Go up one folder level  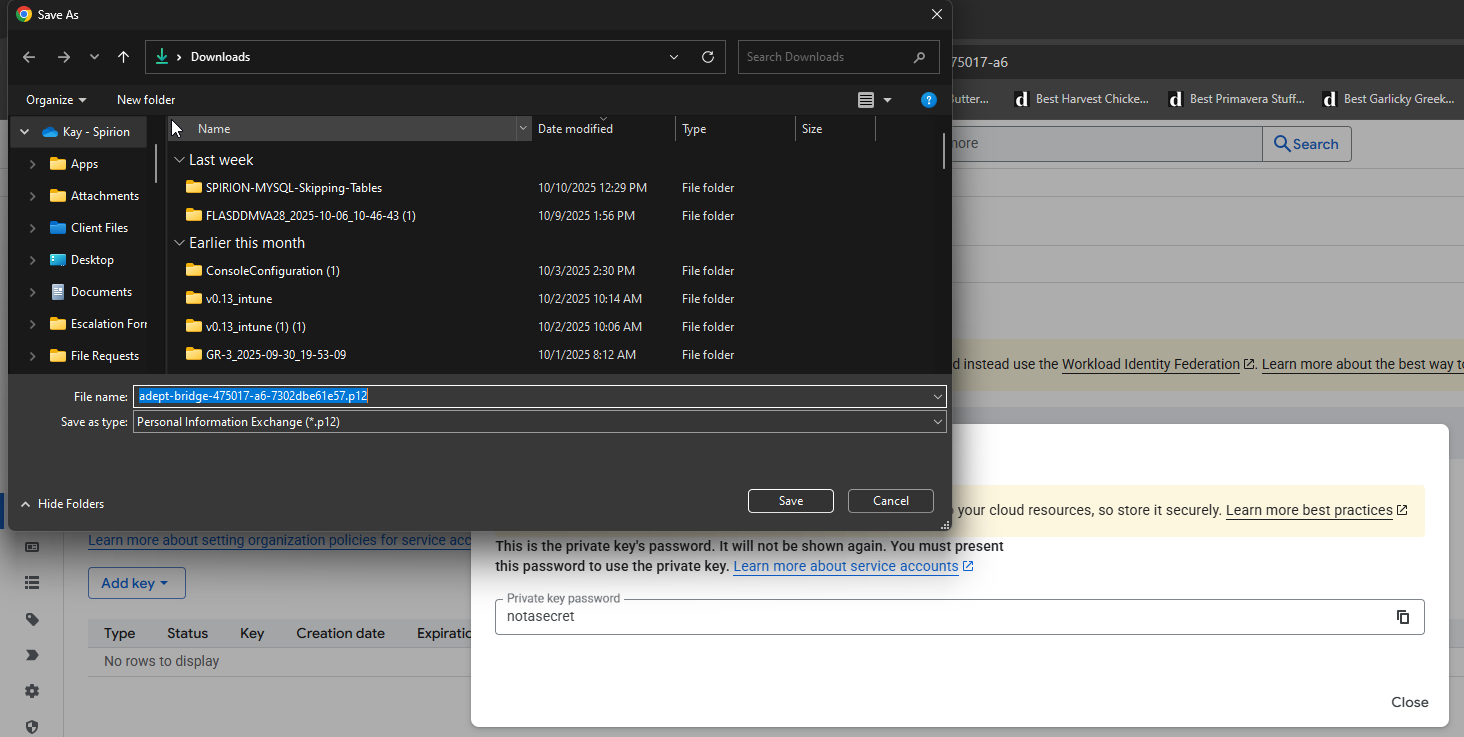click(124, 57)
